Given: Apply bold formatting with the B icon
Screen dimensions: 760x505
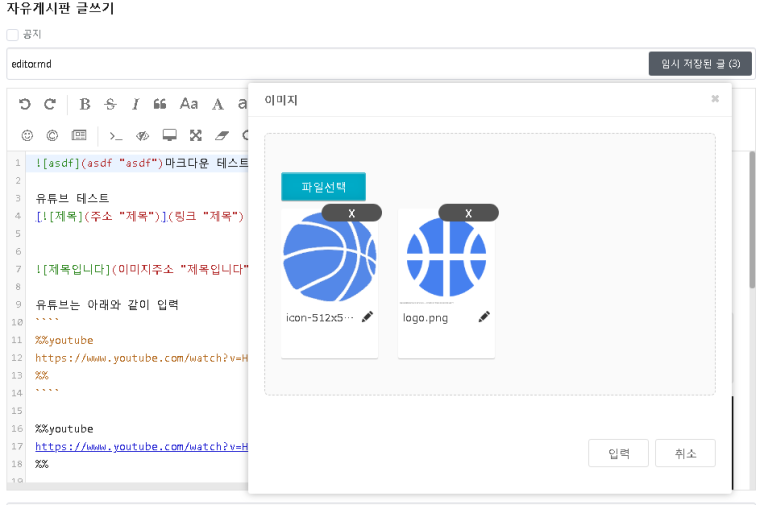Looking at the screenshot, I should click(x=85, y=104).
